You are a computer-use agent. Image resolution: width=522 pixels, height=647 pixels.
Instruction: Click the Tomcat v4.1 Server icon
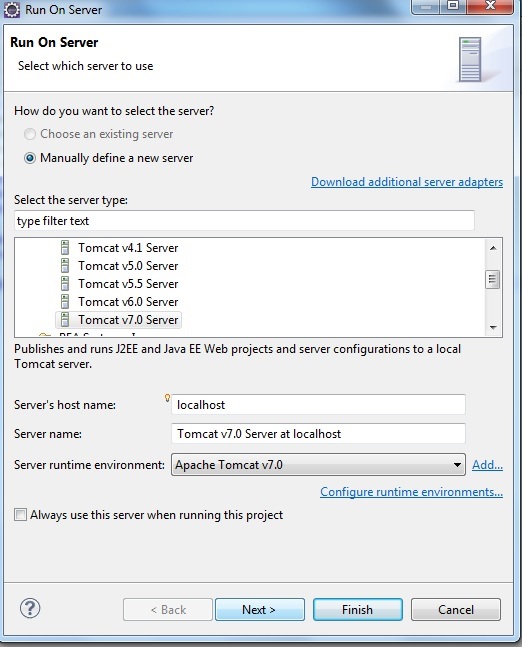65,248
